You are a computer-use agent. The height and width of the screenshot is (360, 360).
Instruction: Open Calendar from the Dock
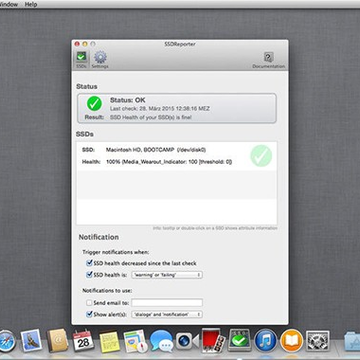pyautogui.click(x=83, y=341)
